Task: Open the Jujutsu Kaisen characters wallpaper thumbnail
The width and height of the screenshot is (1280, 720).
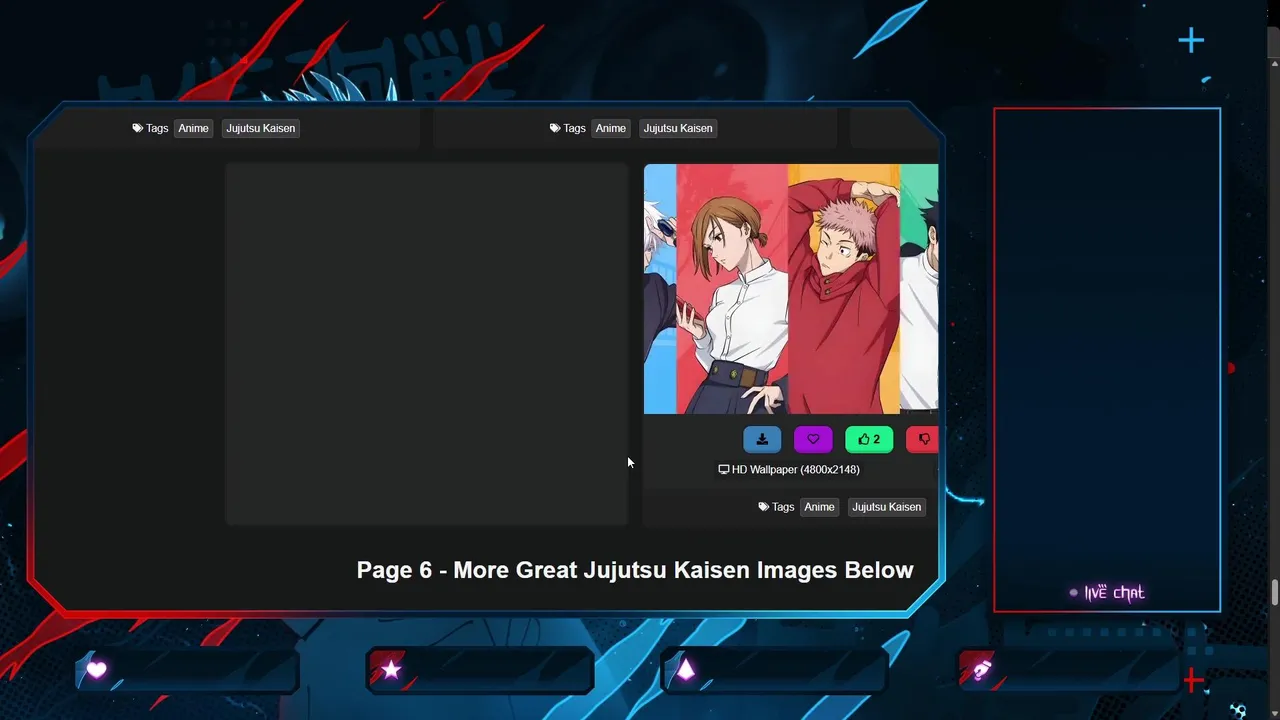Action: point(791,289)
